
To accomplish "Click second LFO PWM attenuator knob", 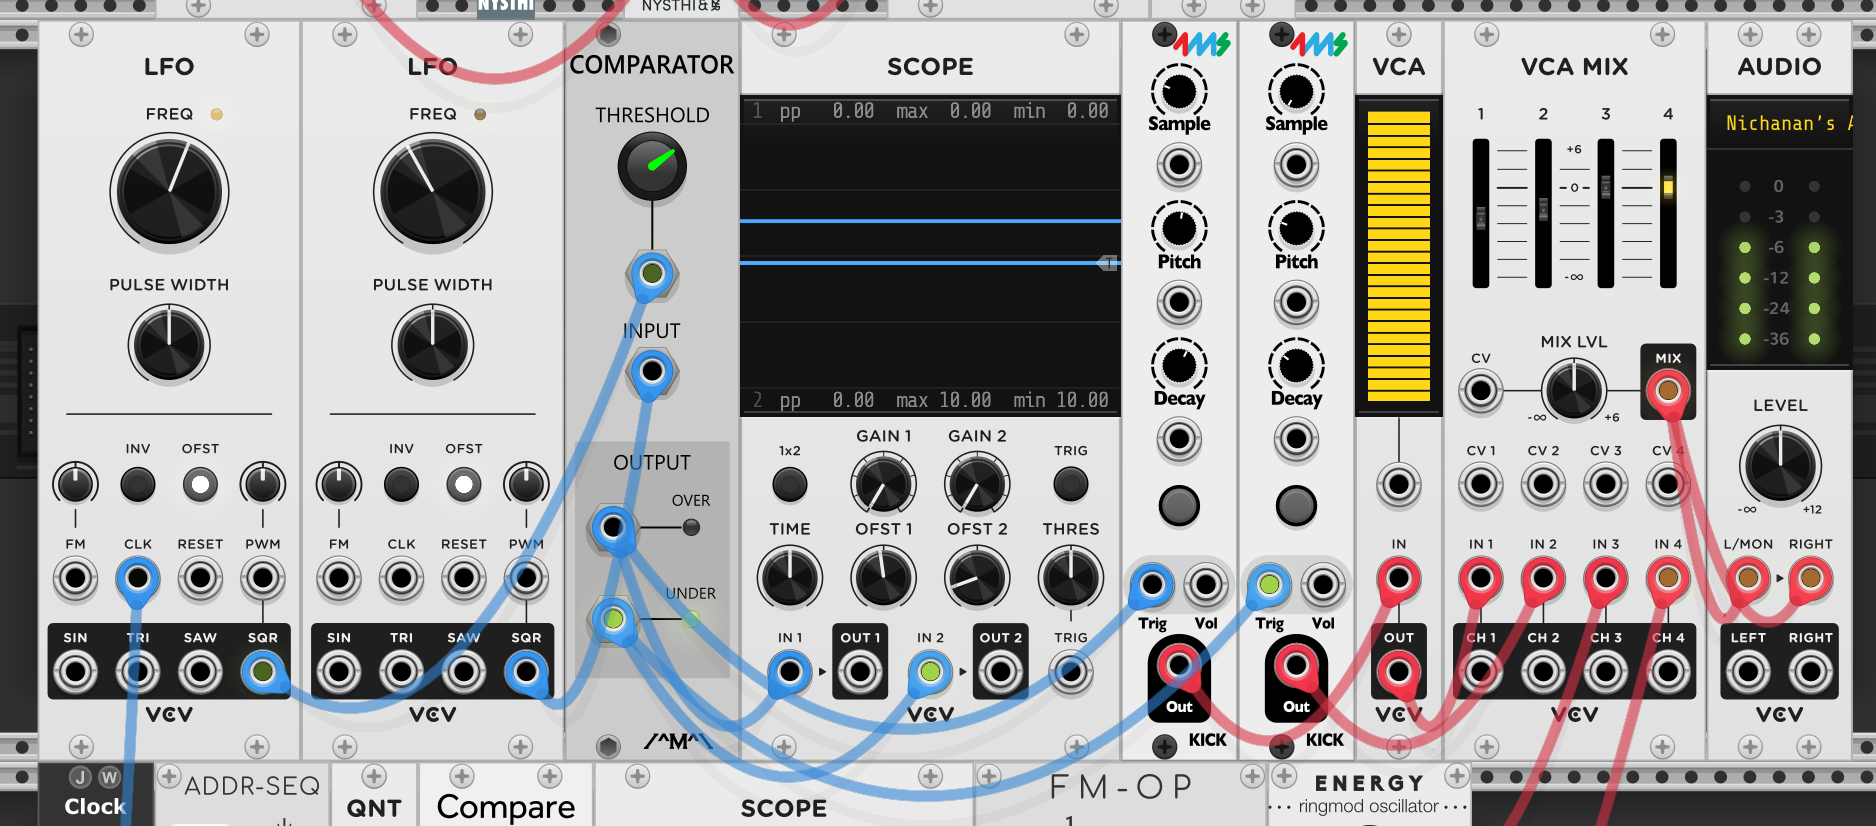I will [x=526, y=485].
